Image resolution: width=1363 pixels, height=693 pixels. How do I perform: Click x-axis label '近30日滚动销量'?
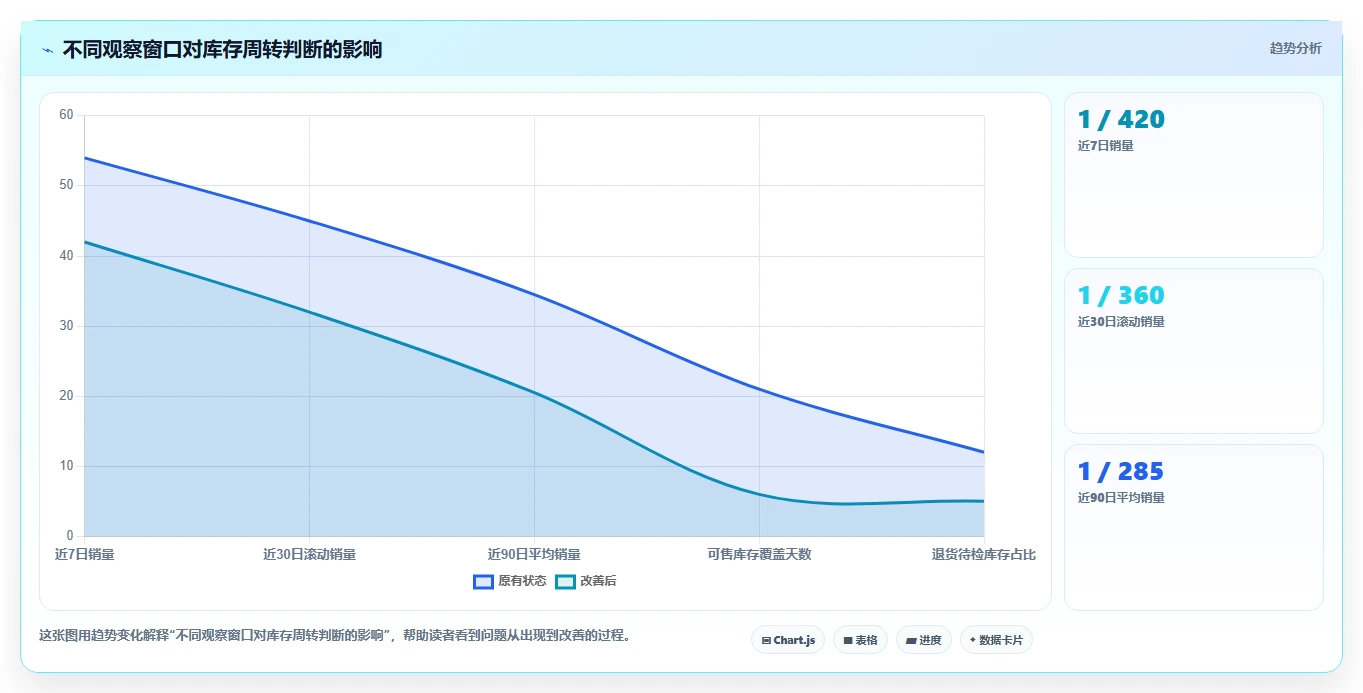pos(309,554)
